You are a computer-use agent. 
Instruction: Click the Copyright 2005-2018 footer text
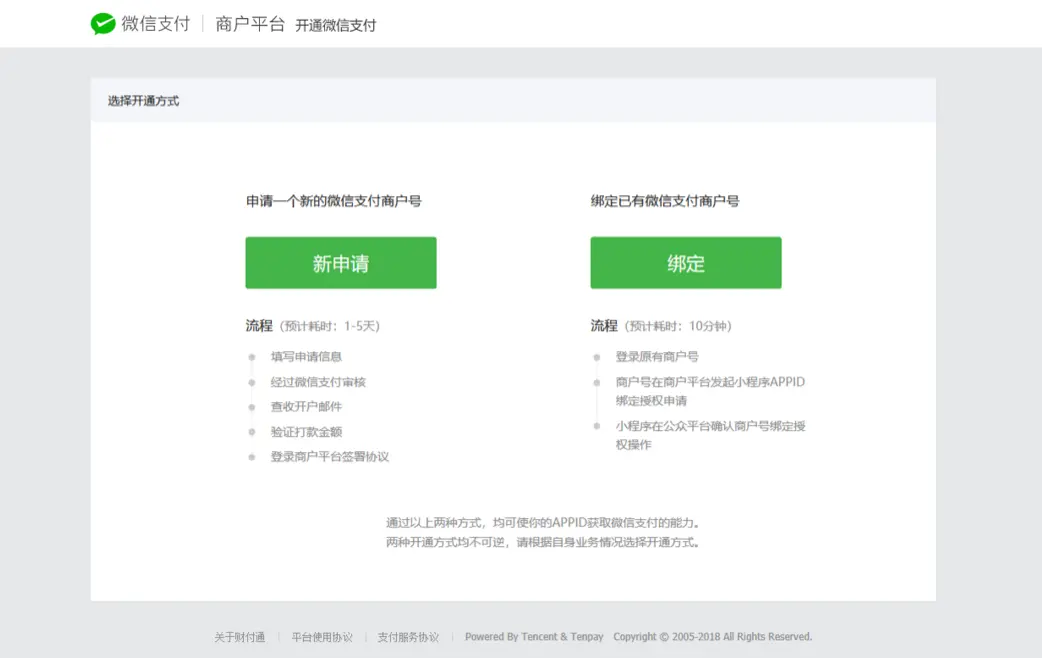[712, 637]
